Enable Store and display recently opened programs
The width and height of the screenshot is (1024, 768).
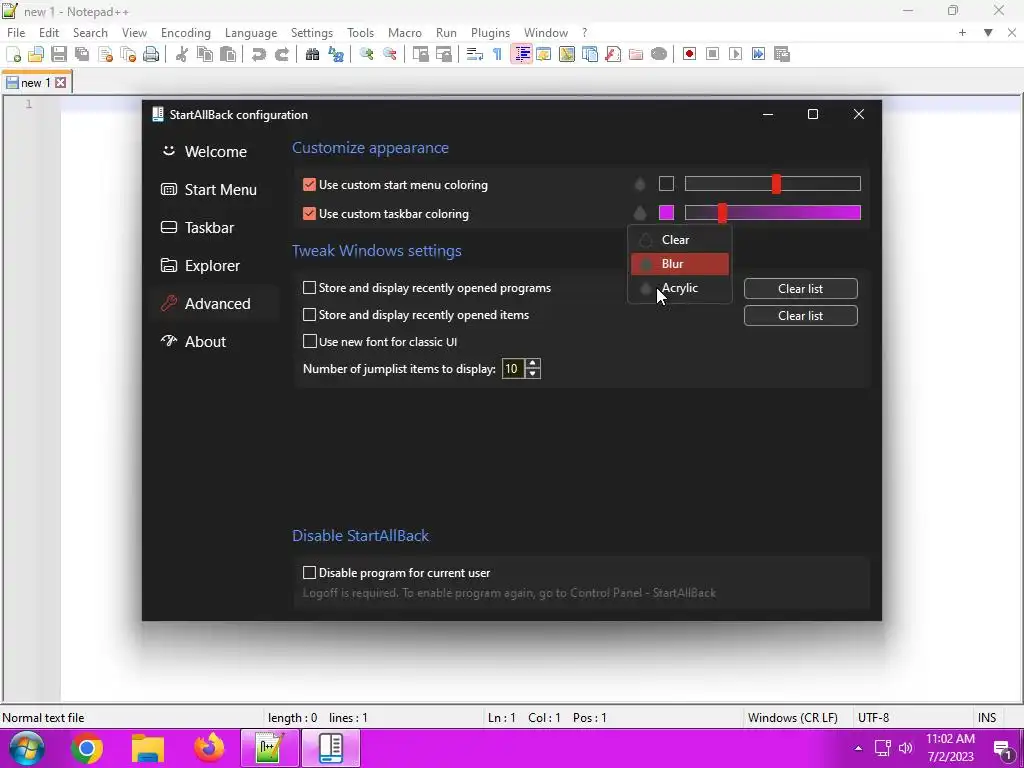click(310, 288)
